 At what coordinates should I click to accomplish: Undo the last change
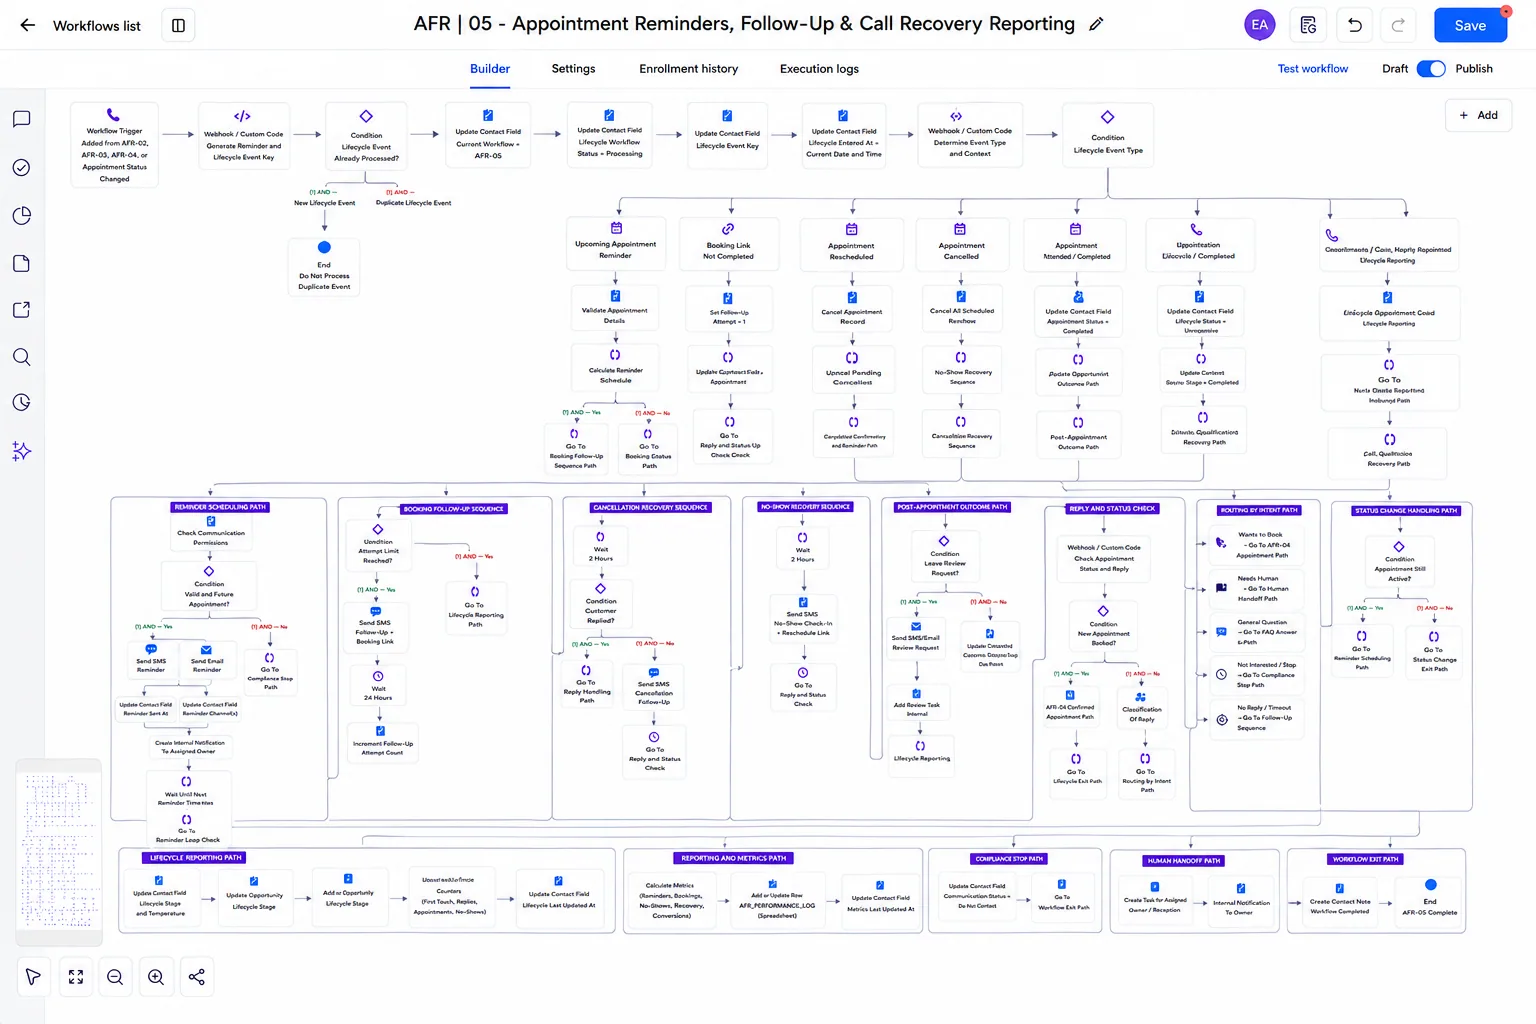[x=1355, y=25]
